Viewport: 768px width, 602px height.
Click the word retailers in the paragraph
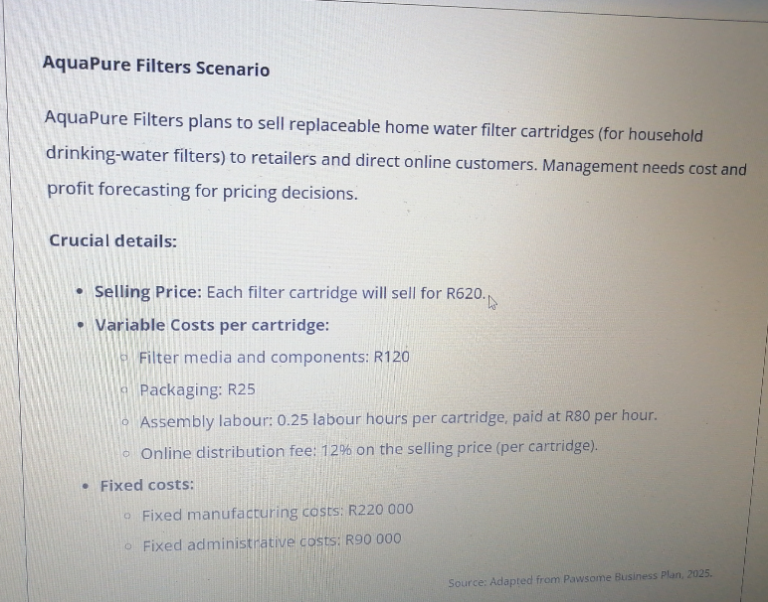[284, 158]
